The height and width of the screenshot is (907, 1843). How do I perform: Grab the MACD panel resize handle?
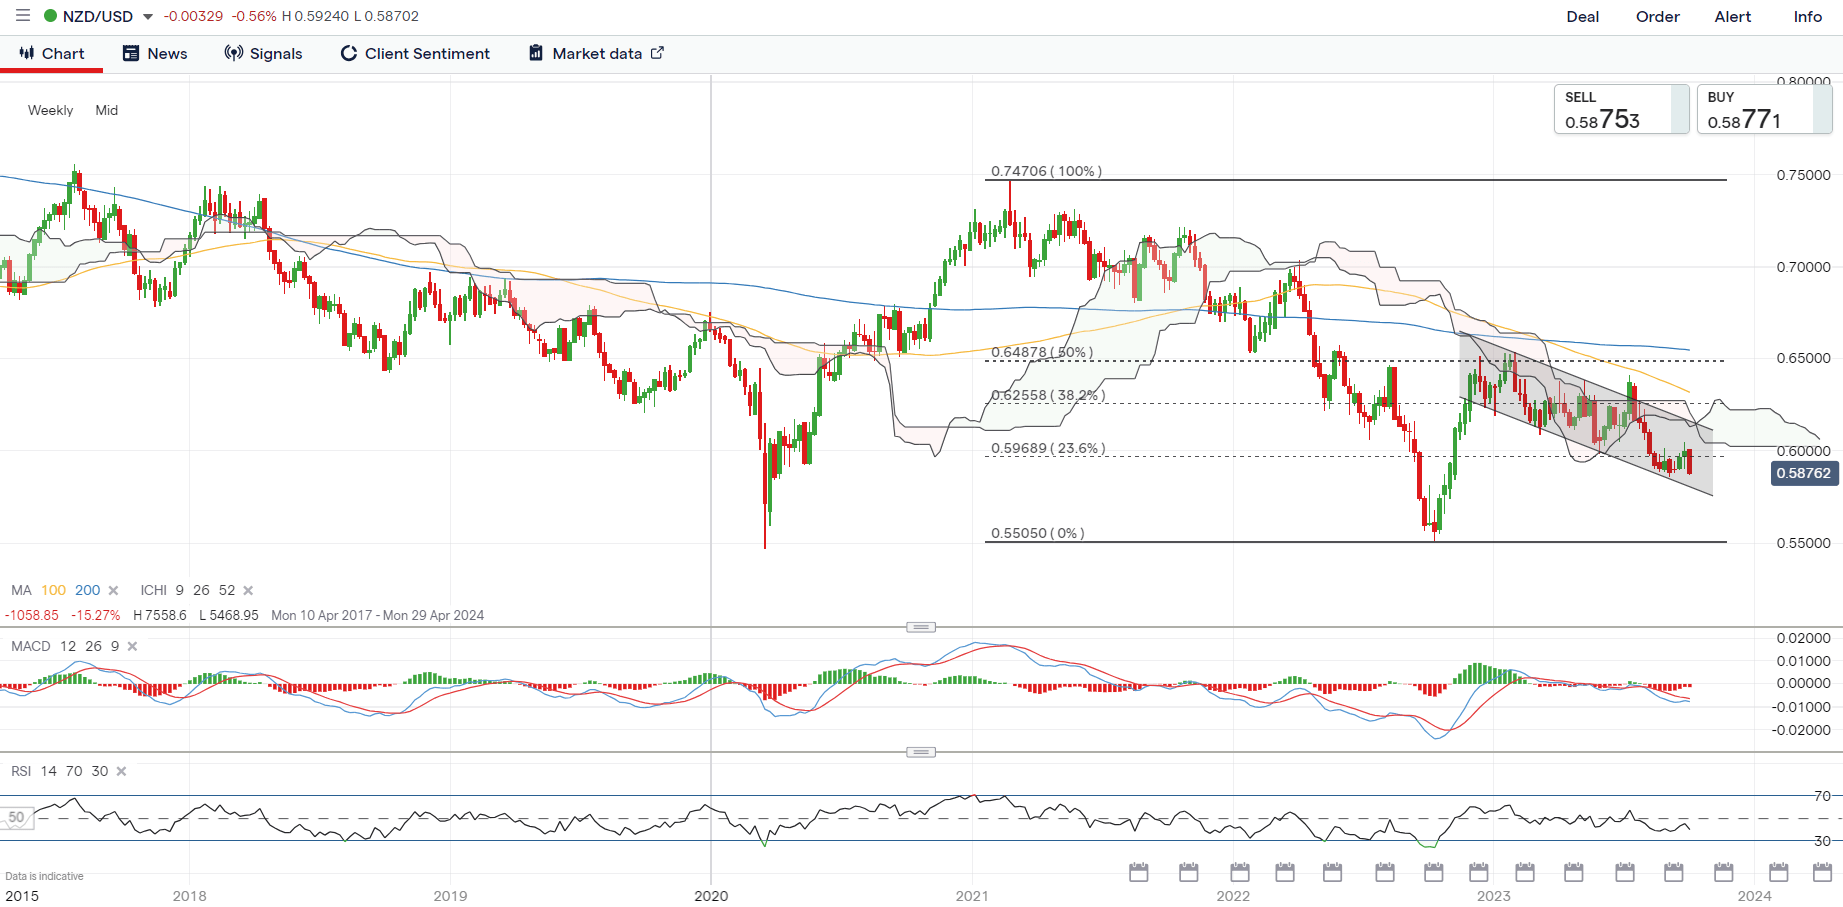coord(921,627)
